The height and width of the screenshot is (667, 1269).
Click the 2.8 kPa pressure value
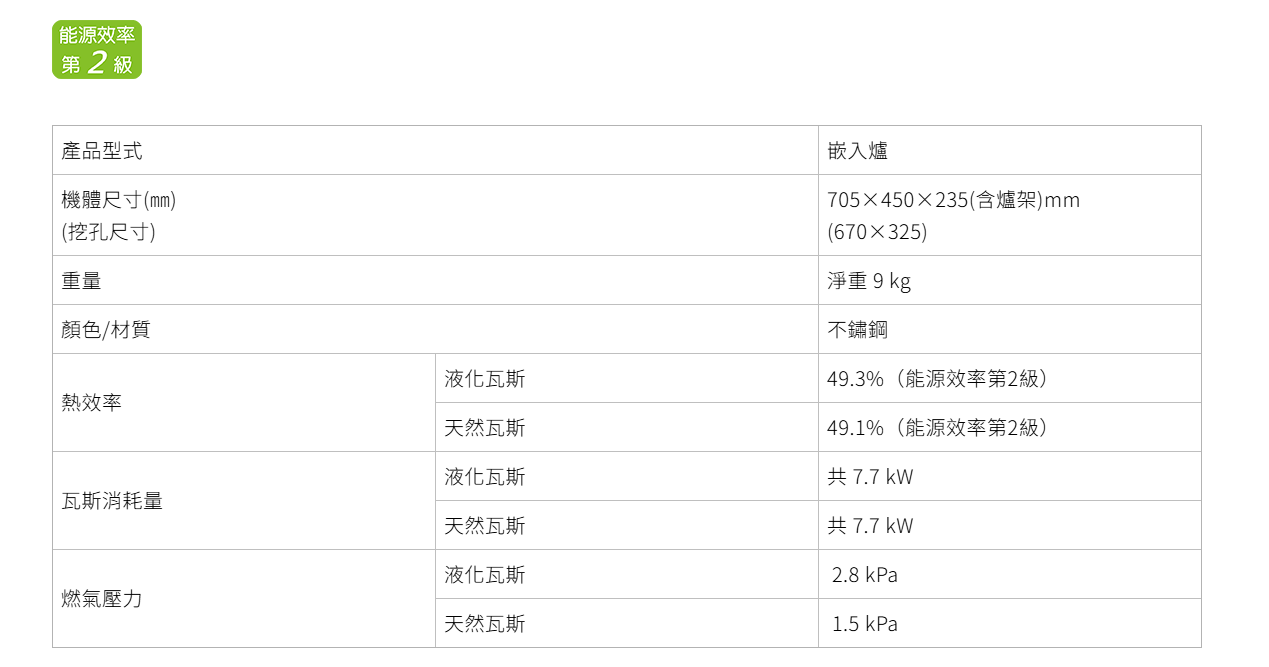865,575
